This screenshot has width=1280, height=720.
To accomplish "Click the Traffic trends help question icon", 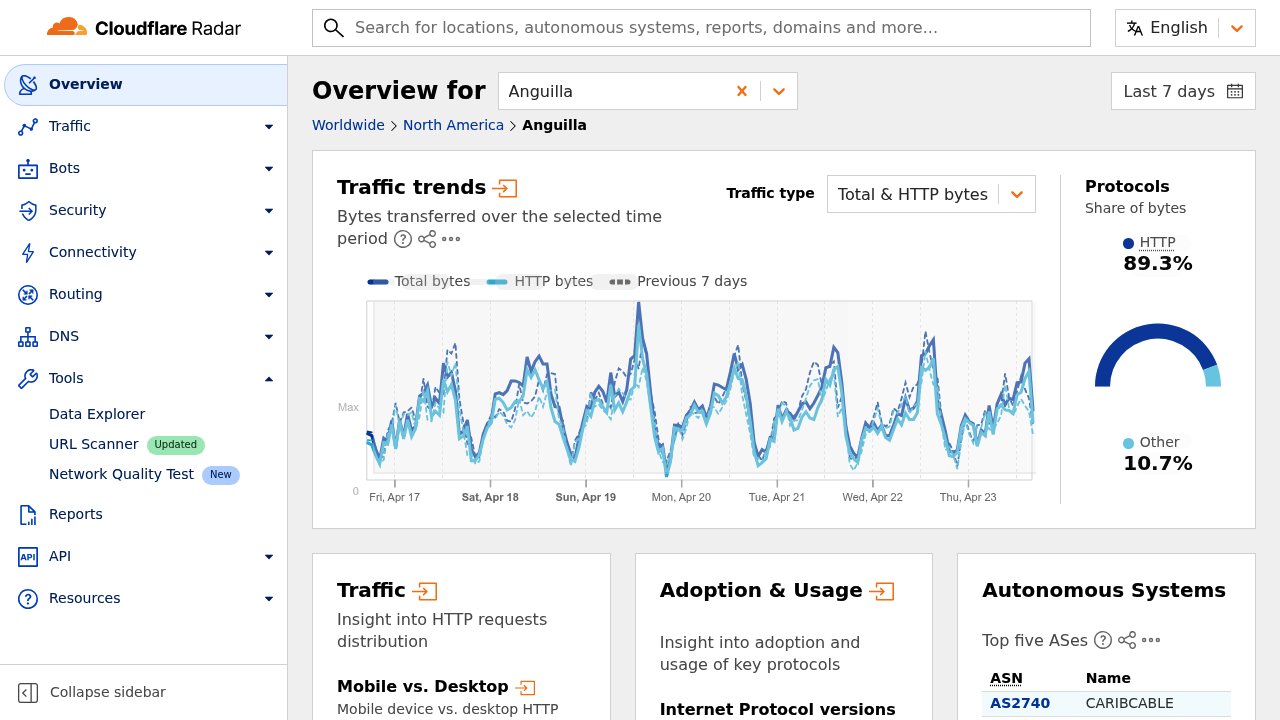I will [x=403, y=239].
